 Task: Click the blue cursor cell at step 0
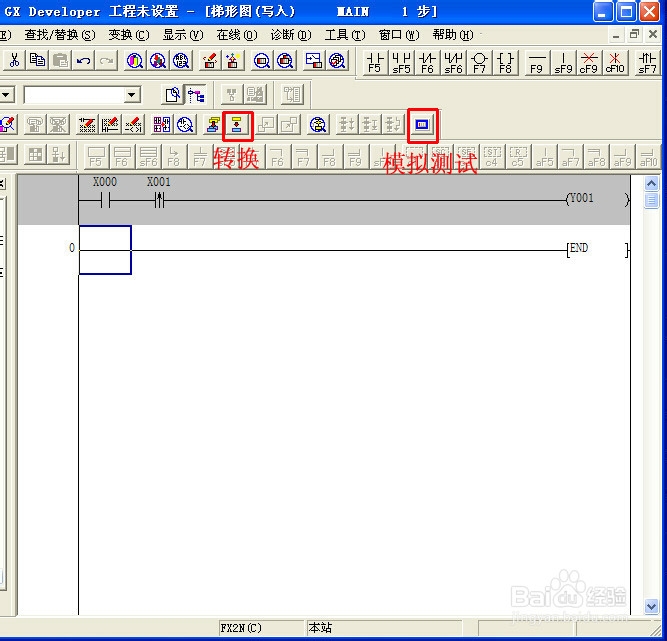(x=105, y=250)
